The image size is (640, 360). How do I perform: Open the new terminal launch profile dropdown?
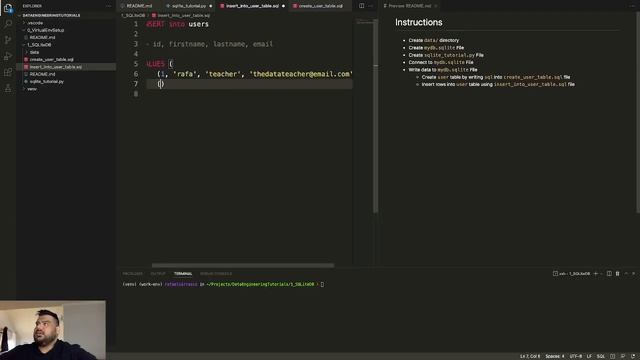click(601, 273)
